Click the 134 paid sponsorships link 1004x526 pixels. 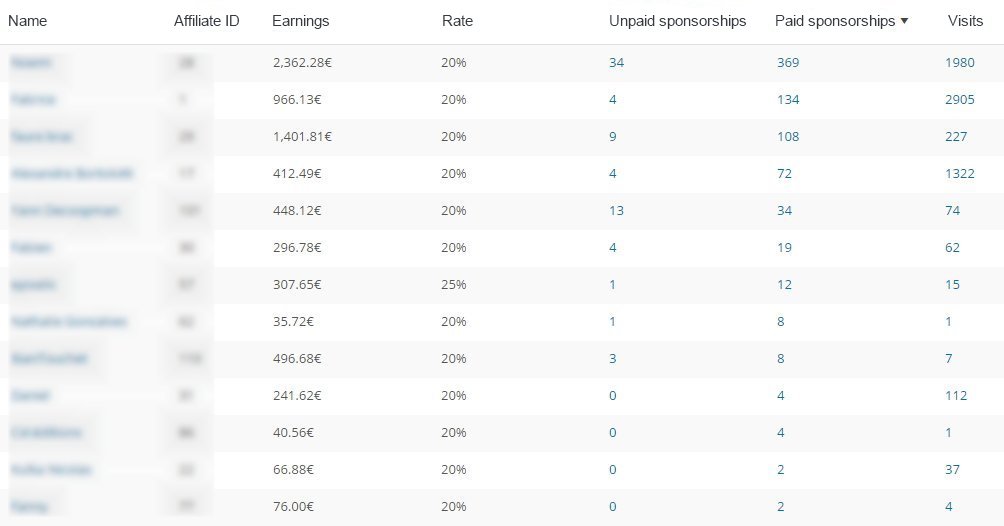click(788, 100)
